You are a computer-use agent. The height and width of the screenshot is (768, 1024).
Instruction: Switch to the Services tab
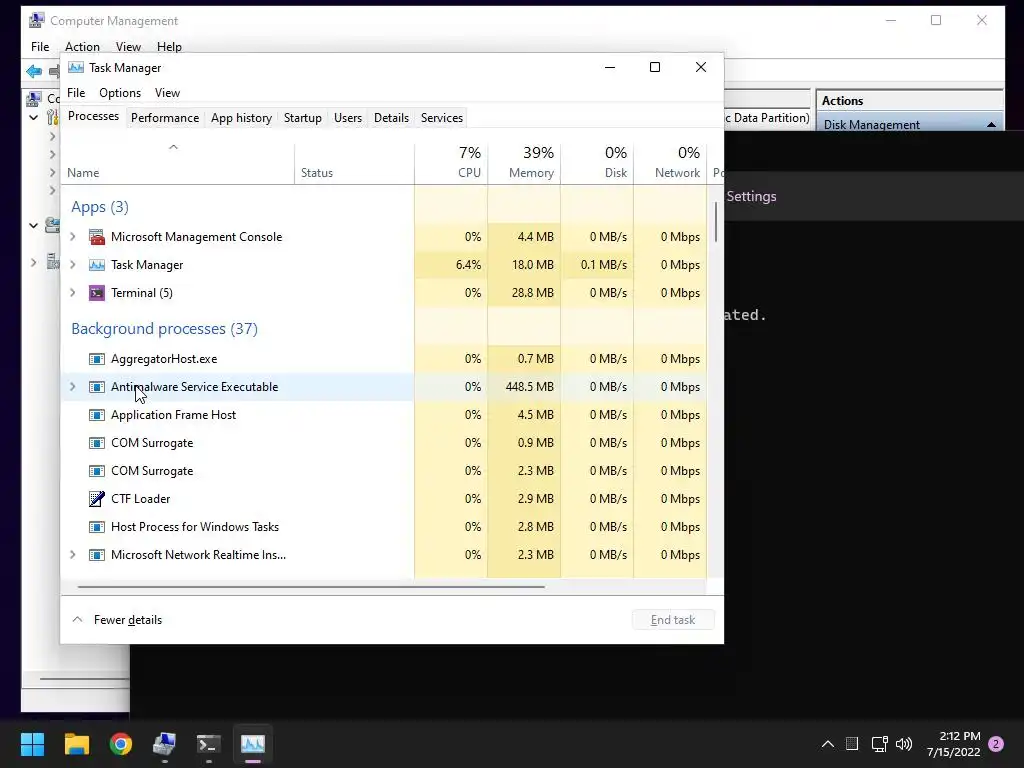pyautogui.click(x=441, y=118)
